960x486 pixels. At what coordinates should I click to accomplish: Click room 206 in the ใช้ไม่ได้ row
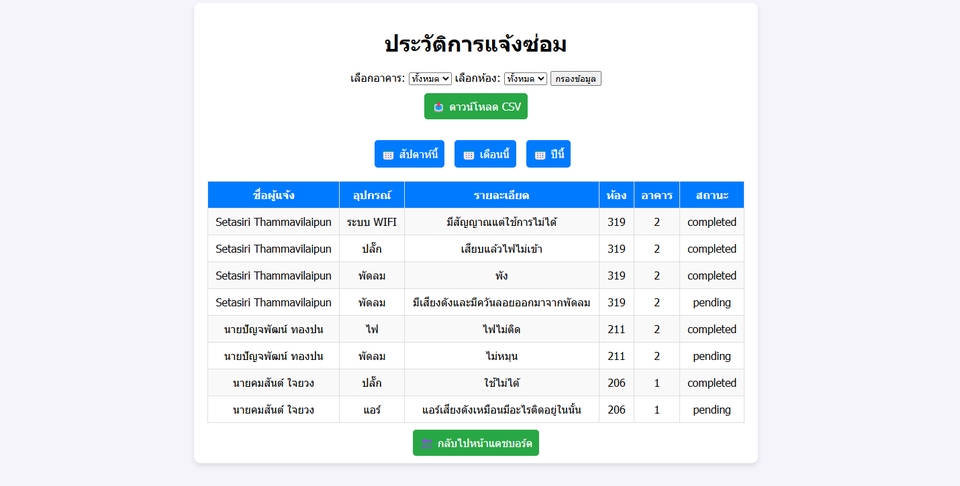click(617, 383)
